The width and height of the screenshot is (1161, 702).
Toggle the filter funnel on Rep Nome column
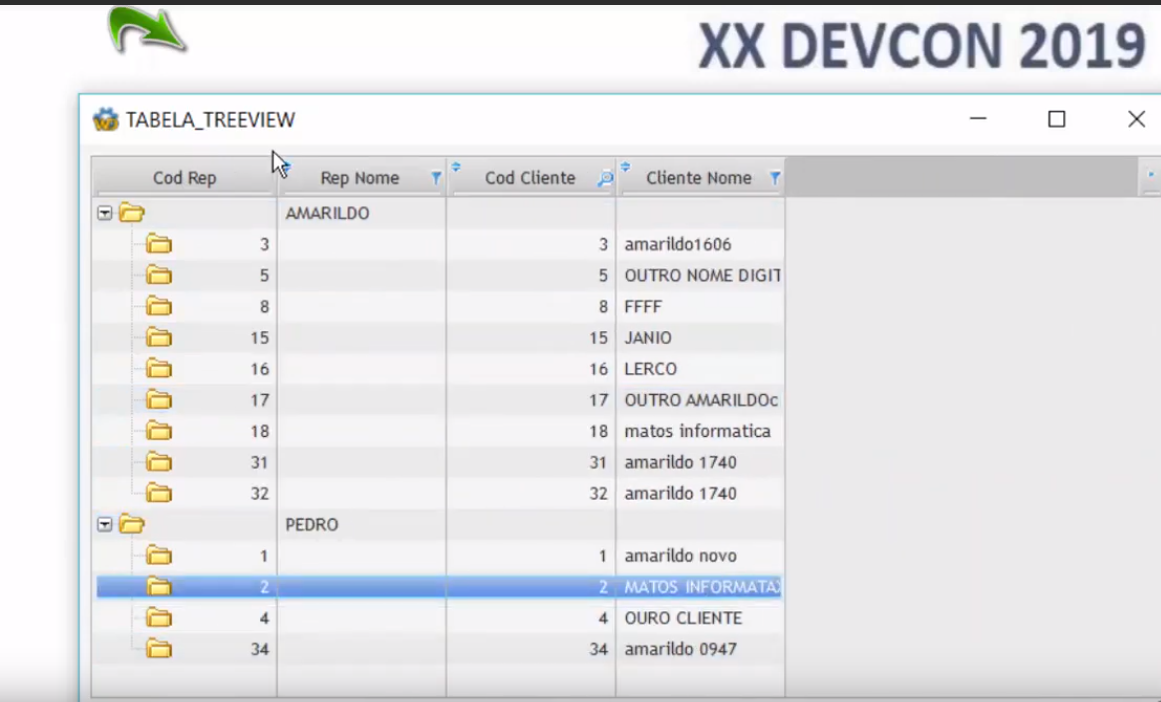point(436,177)
